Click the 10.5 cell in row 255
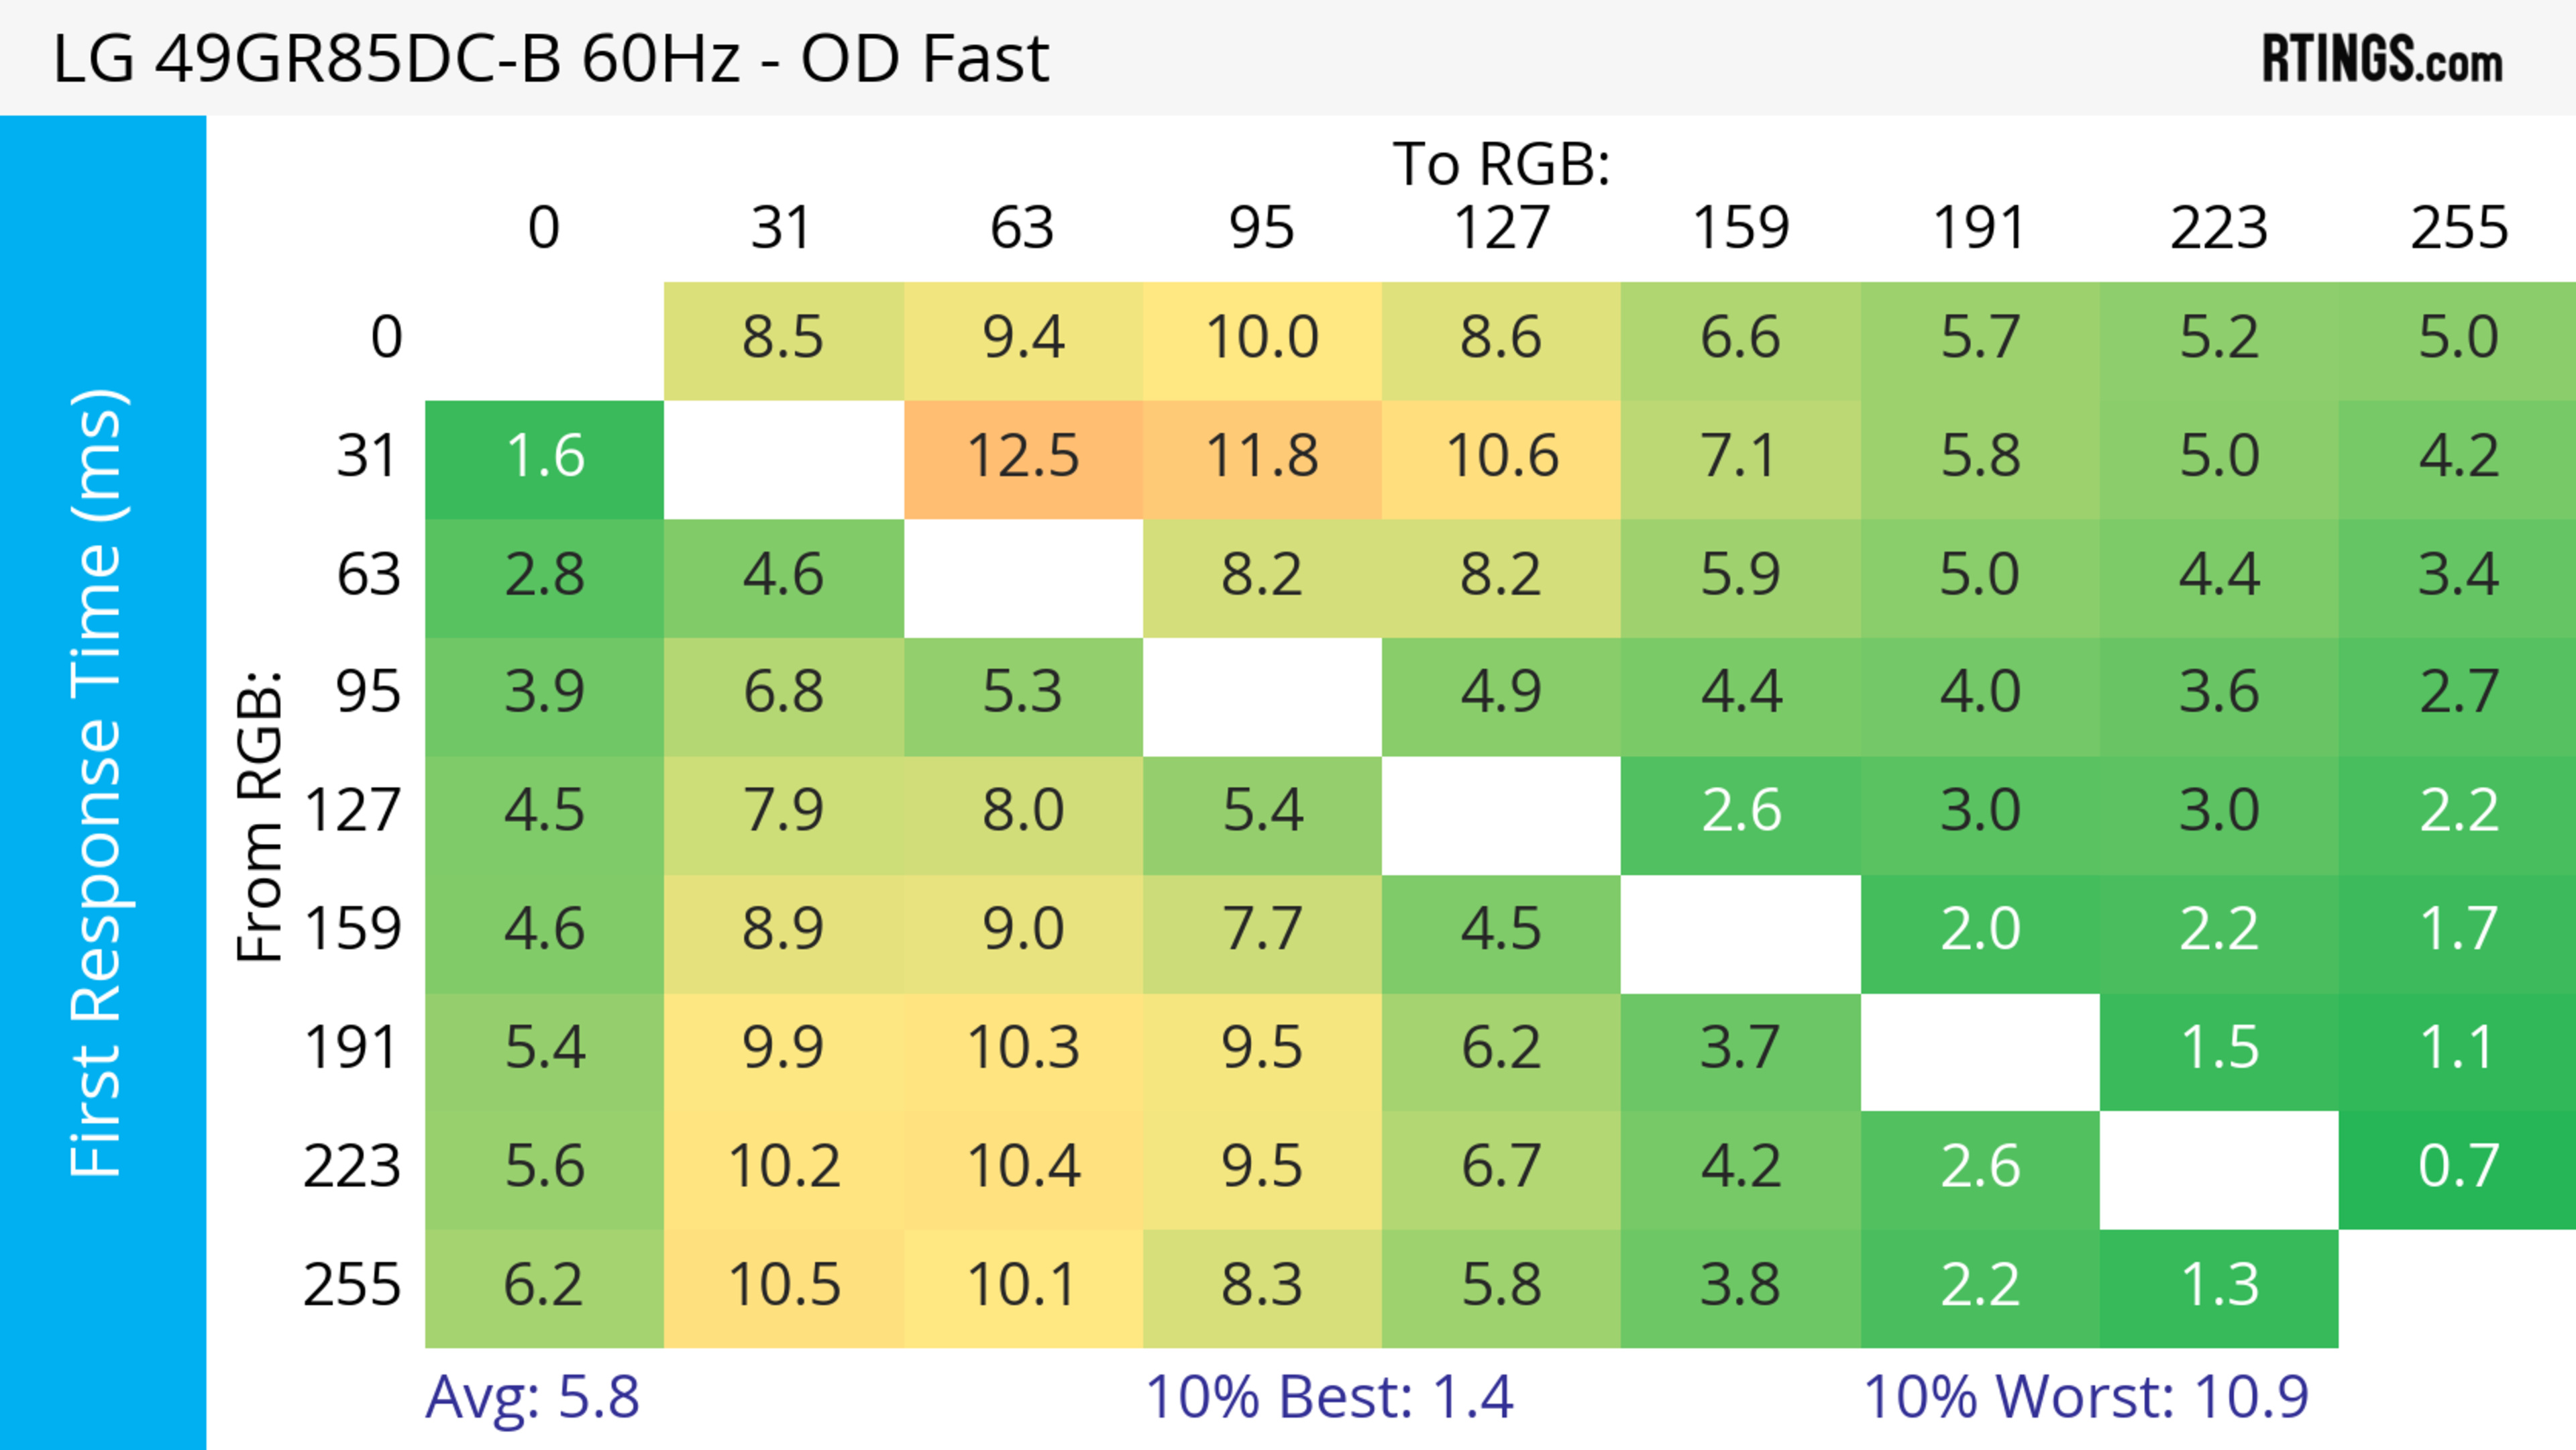This screenshot has width=2576, height=1450. coord(784,1286)
